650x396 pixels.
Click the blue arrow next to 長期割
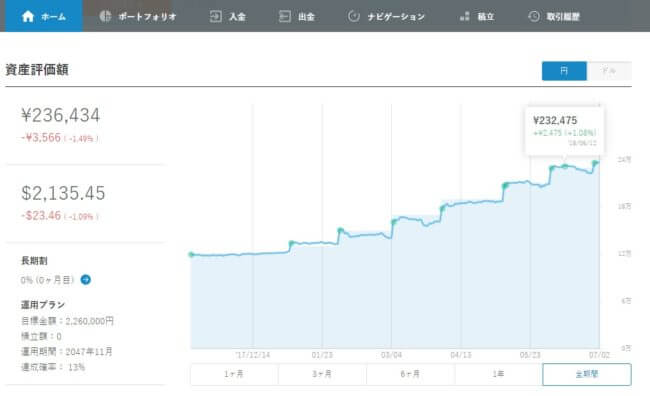coord(86,279)
